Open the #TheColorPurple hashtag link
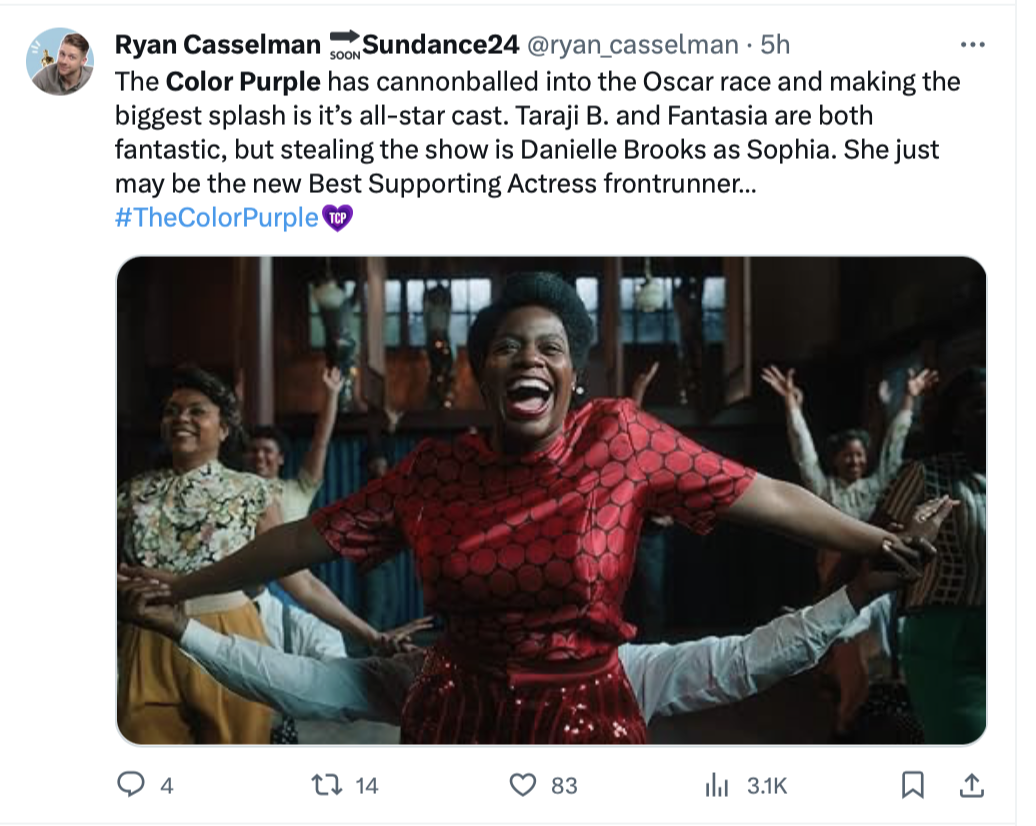The width and height of the screenshot is (1036, 826). (217, 217)
